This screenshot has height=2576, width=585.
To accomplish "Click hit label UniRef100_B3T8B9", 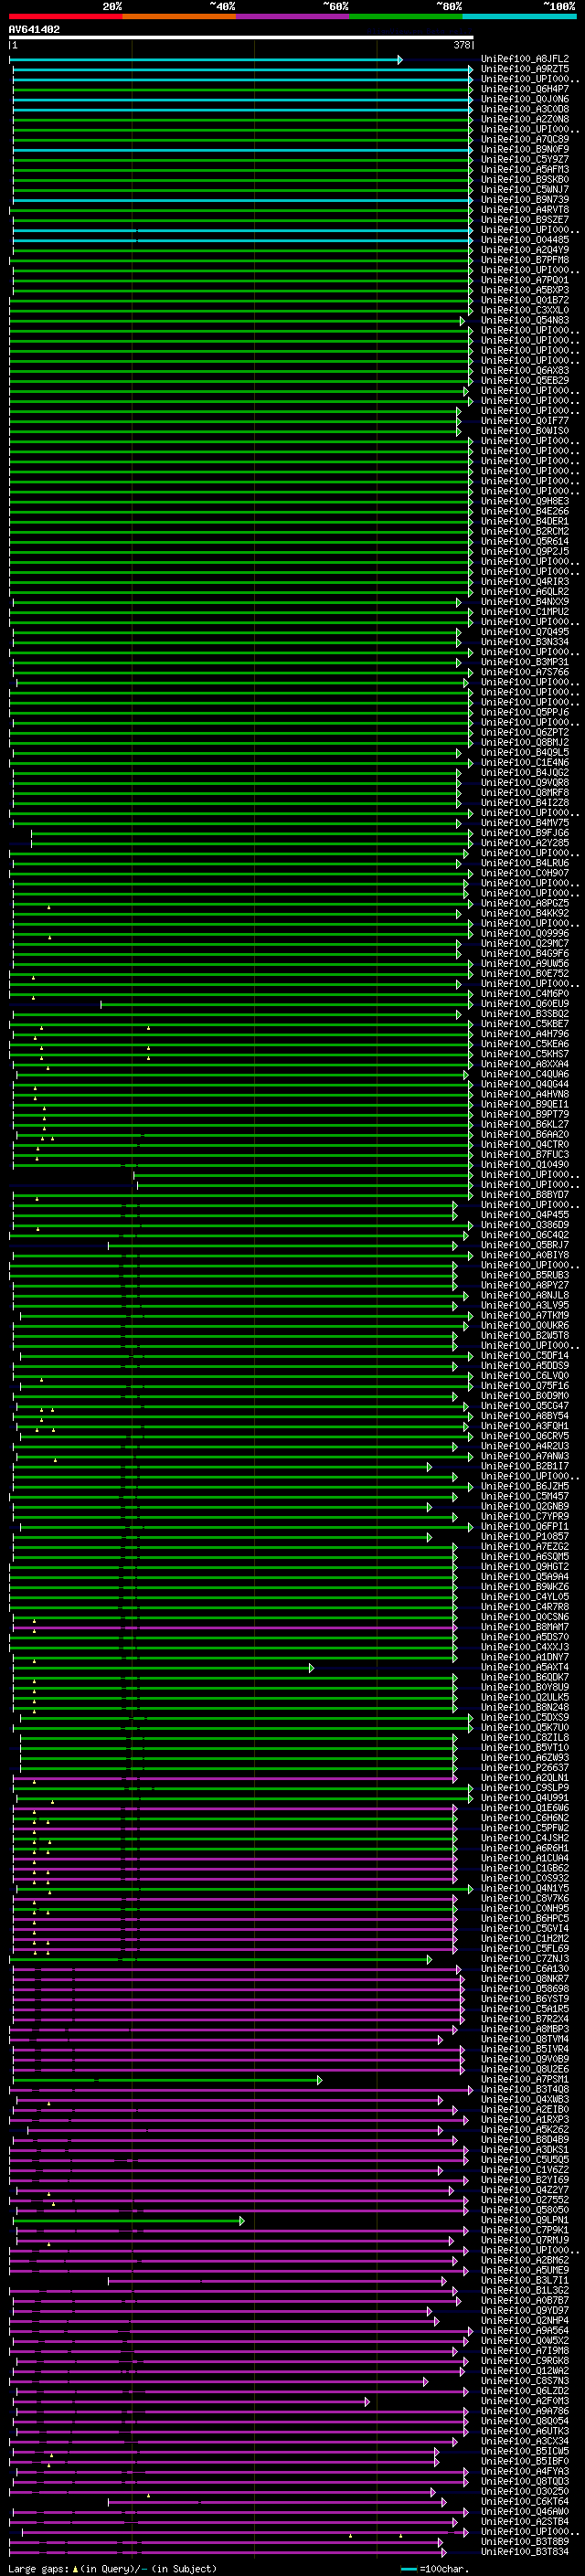I will point(525,2541).
